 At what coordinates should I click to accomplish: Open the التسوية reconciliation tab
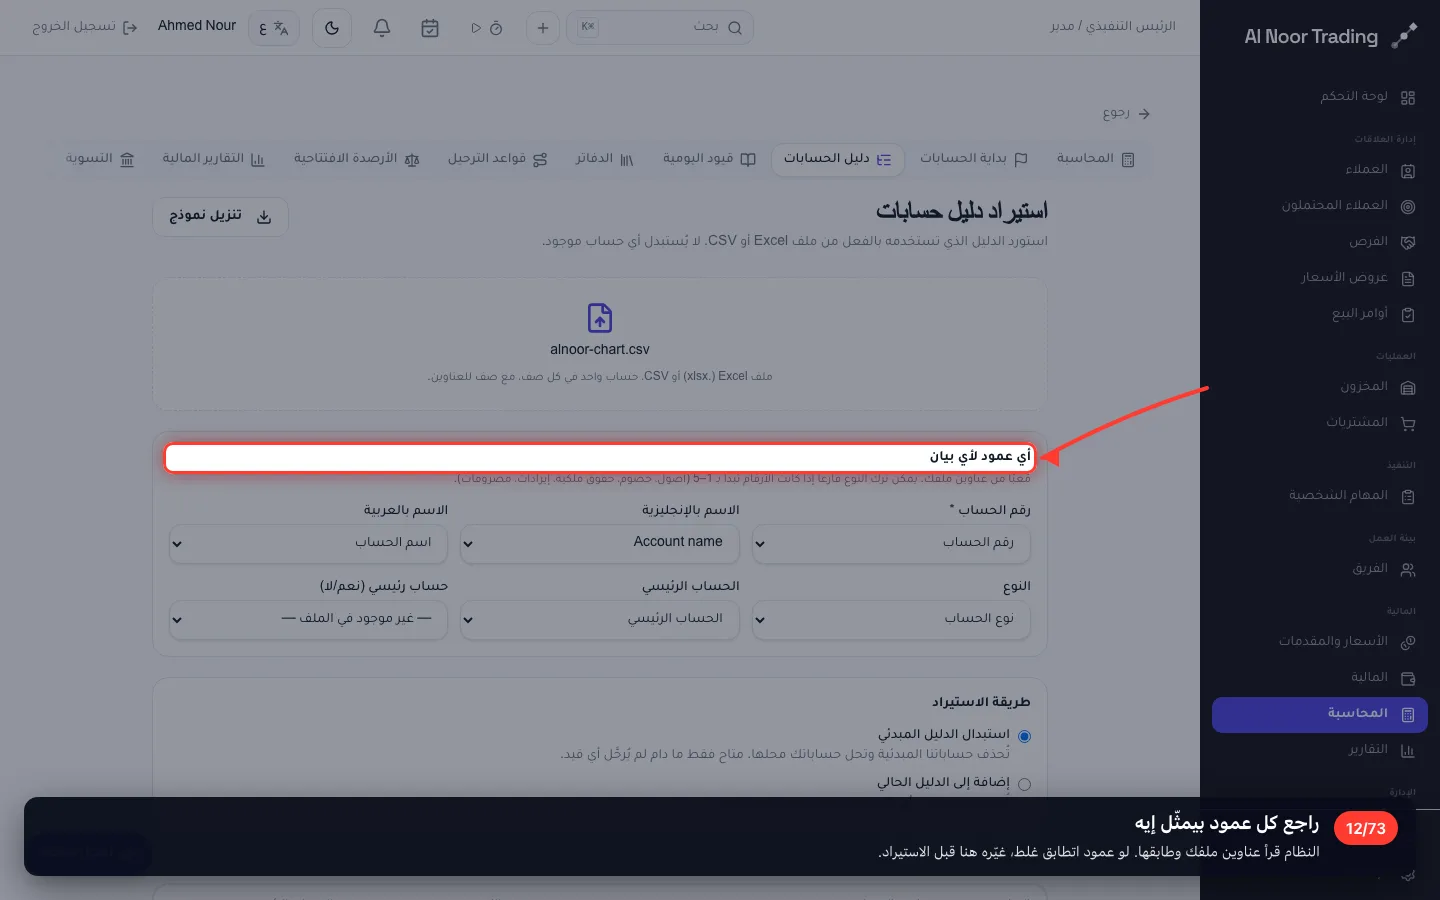pyautogui.click(x=100, y=159)
